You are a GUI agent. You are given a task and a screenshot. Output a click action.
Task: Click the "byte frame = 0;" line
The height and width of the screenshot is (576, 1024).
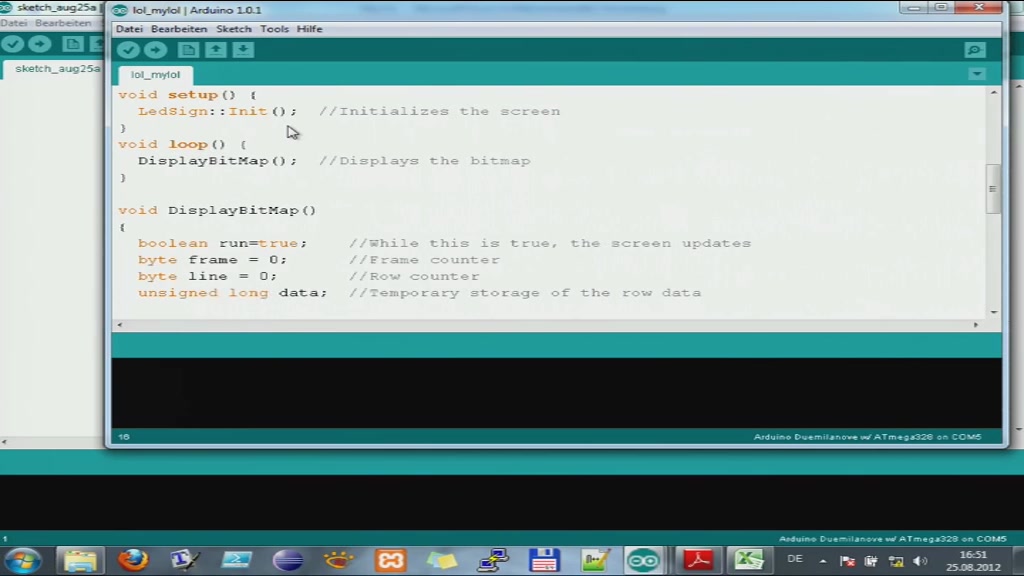click(212, 259)
